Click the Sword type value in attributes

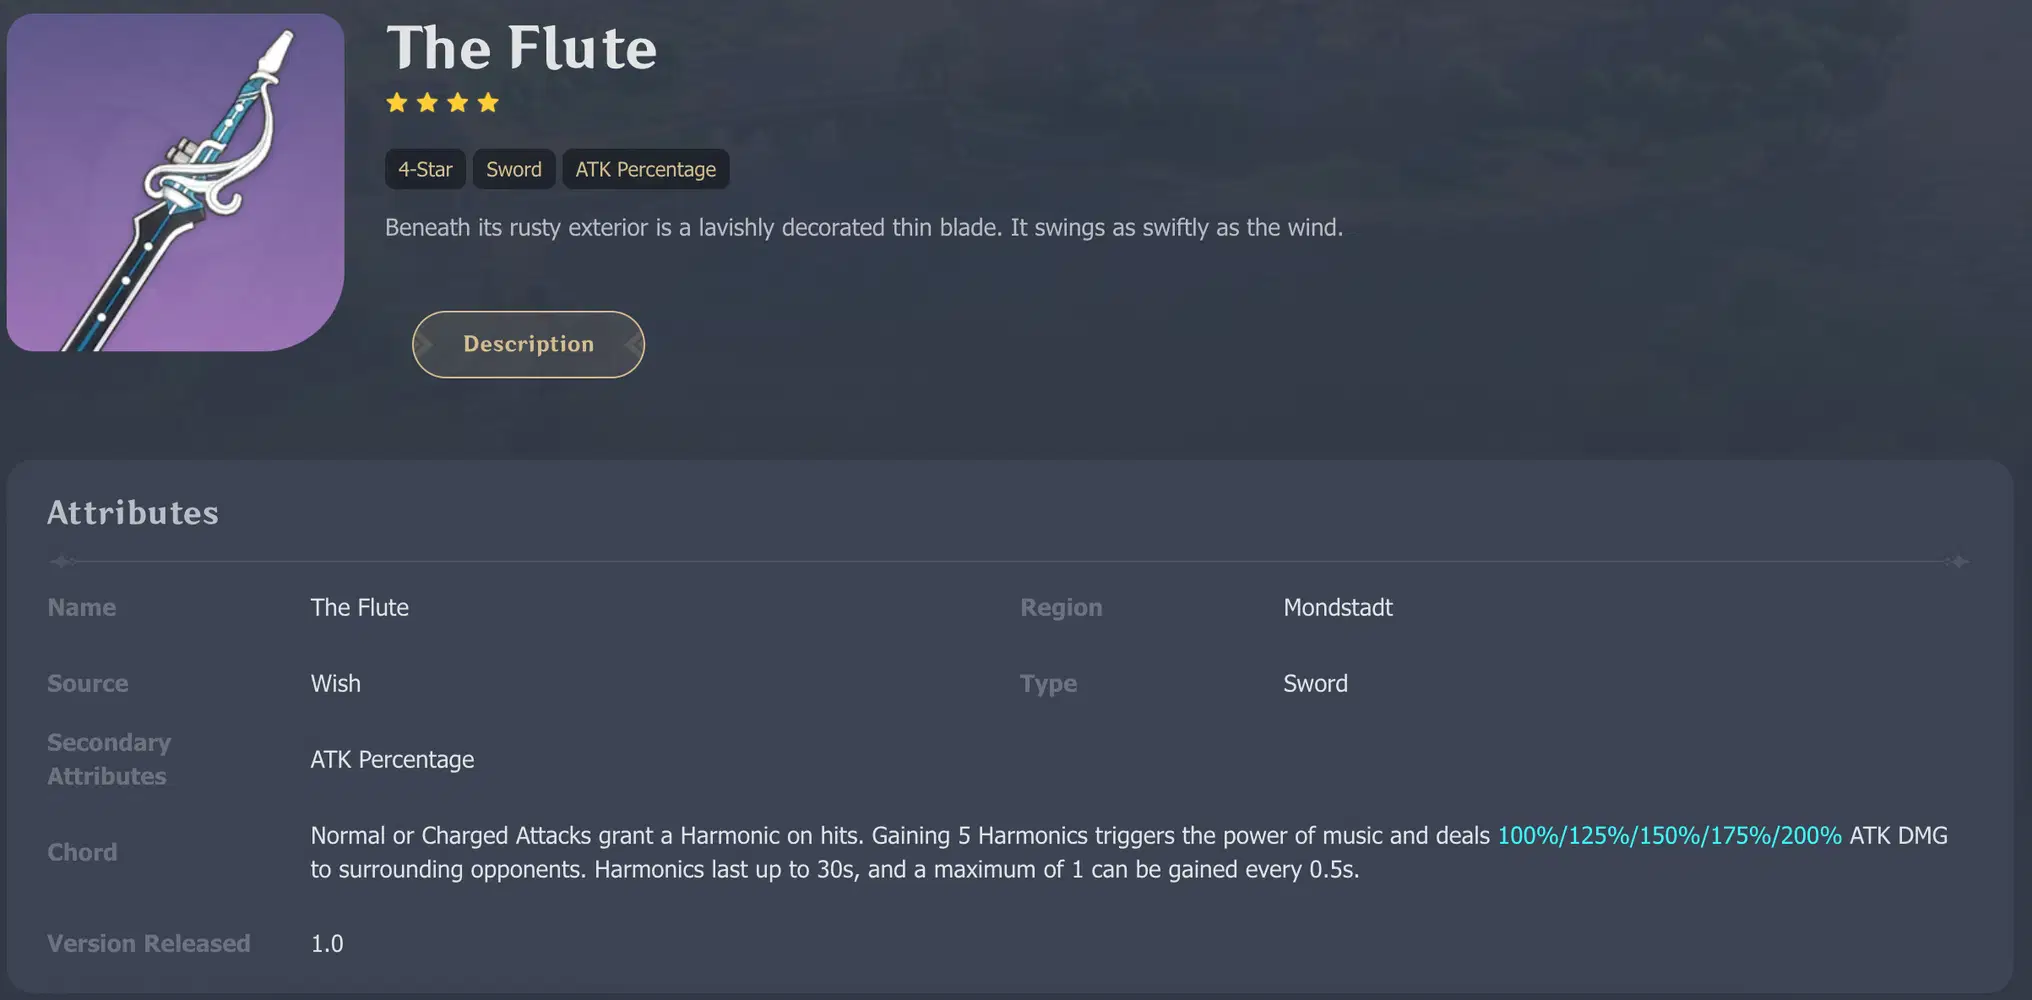pyautogui.click(x=1315, y=683)
